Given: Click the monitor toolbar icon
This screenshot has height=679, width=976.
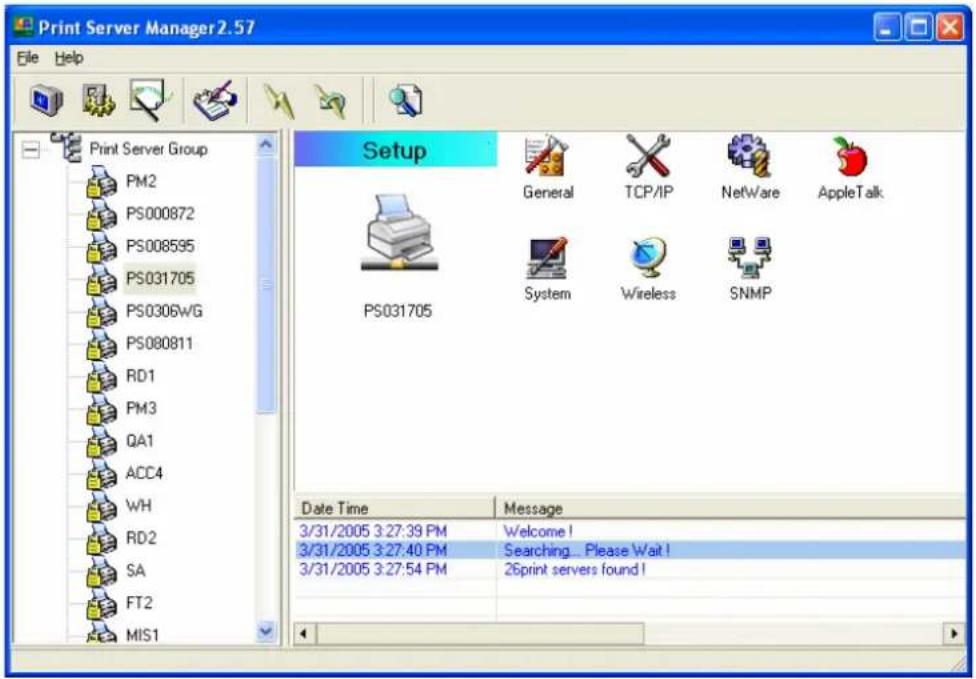Looking at the screenshot, I should click(47, 100).
